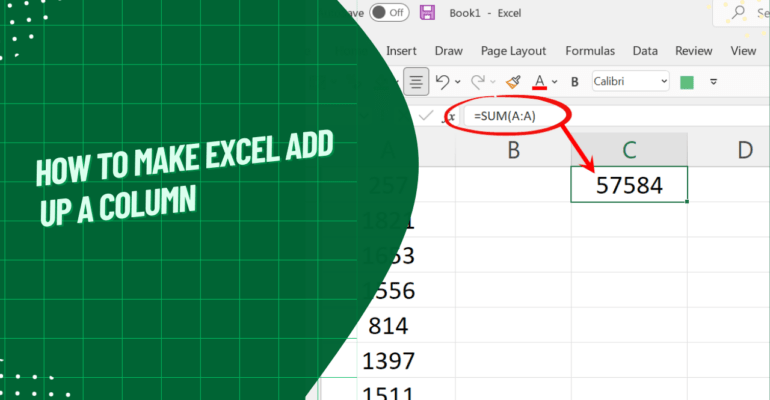Click the fx Insert Function icon
The image size is (770, 400).
click(449, 117)
